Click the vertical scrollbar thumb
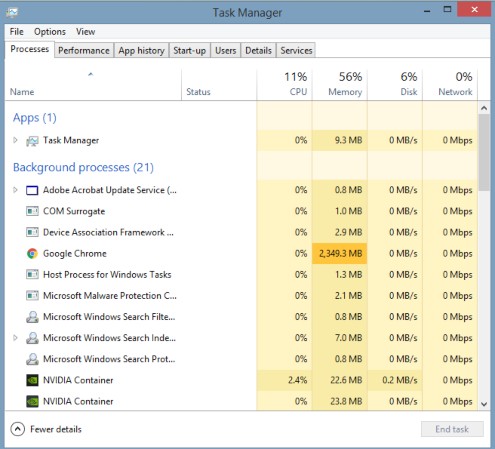 pos(484,152)
